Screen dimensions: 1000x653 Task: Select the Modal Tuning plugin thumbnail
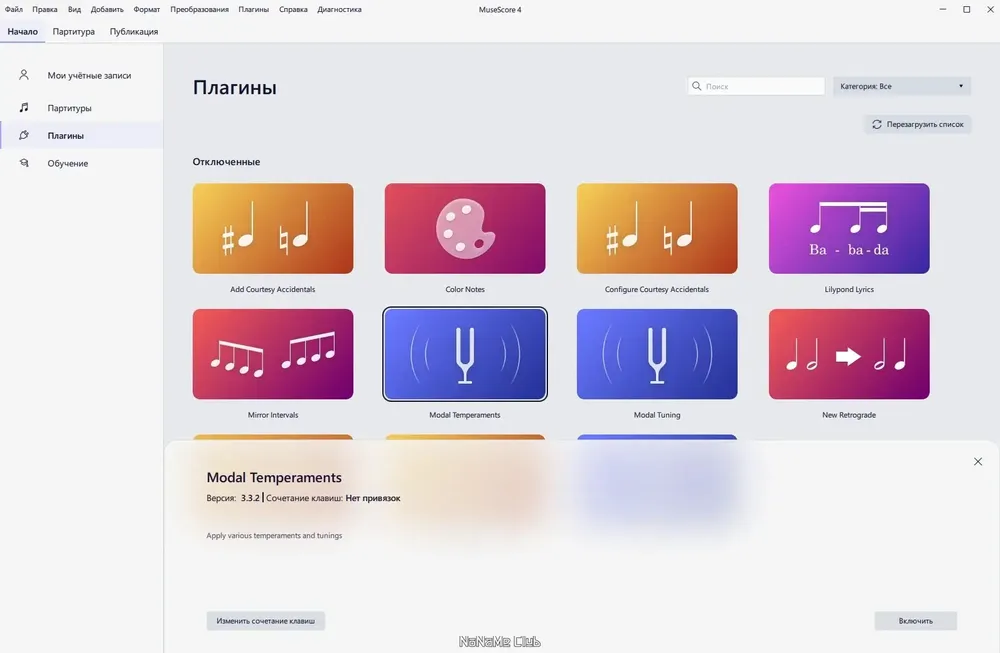click(657, 354)
